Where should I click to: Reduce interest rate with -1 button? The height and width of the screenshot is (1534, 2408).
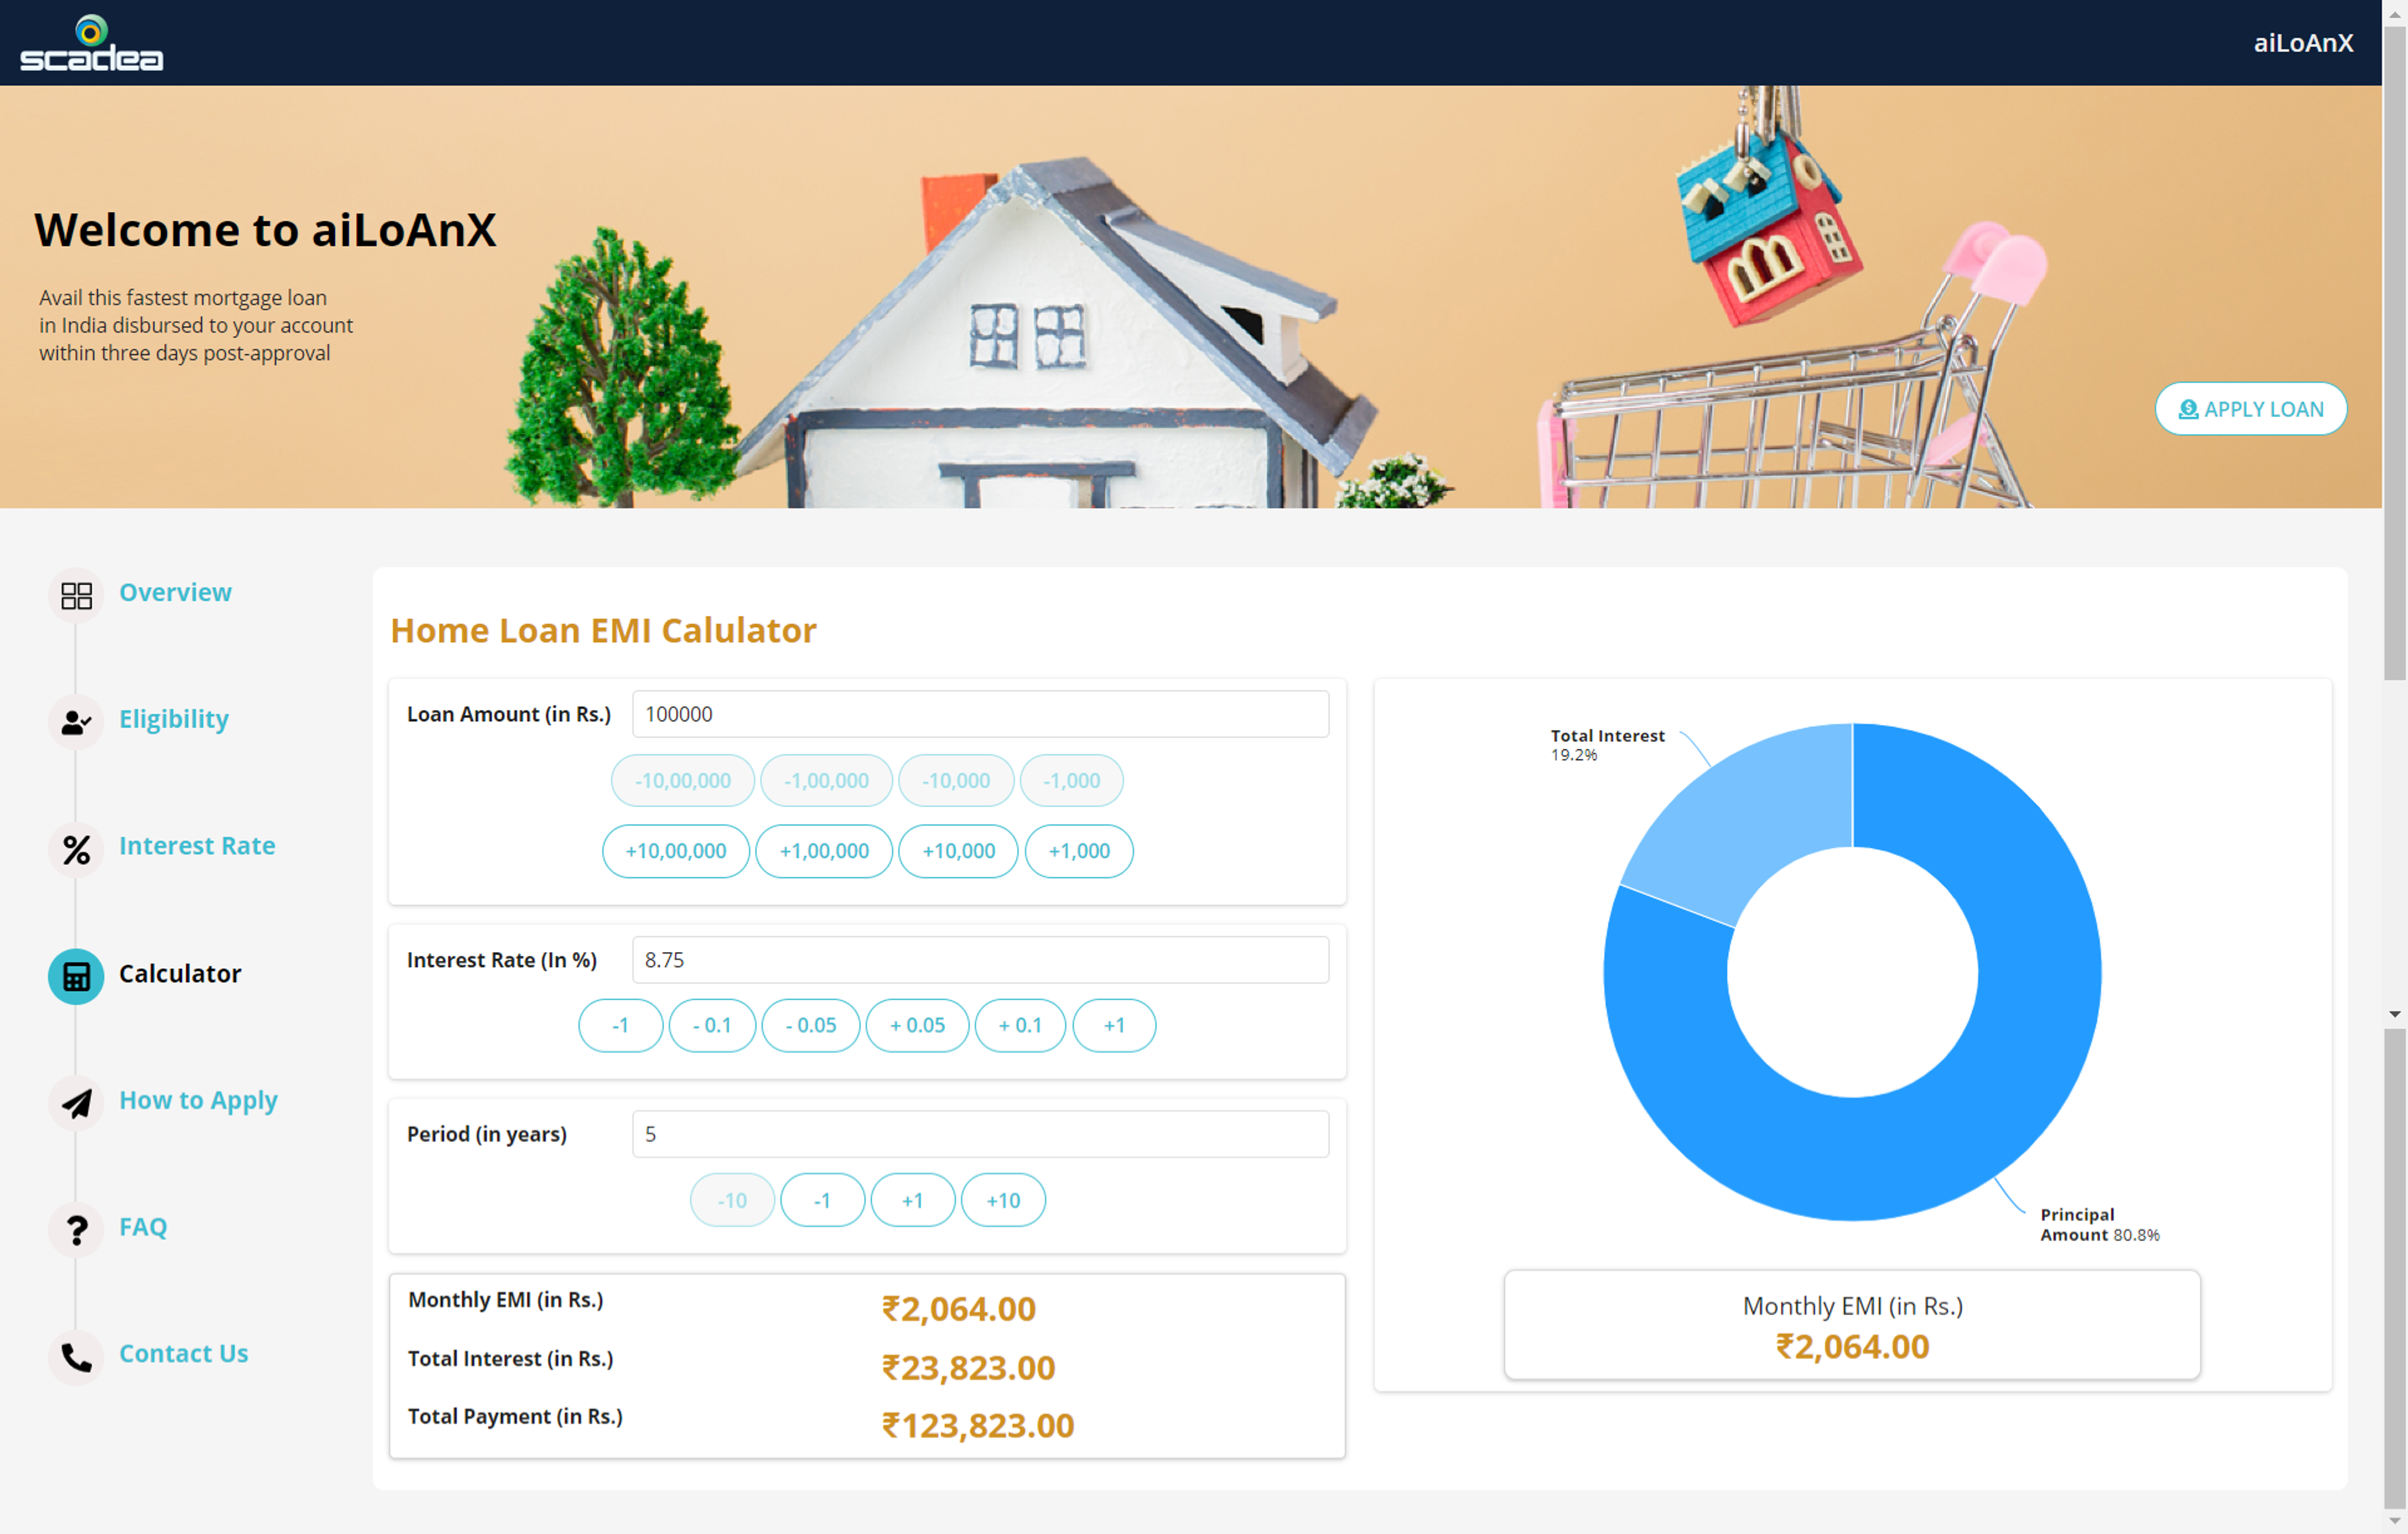(x=620, y=1025)
